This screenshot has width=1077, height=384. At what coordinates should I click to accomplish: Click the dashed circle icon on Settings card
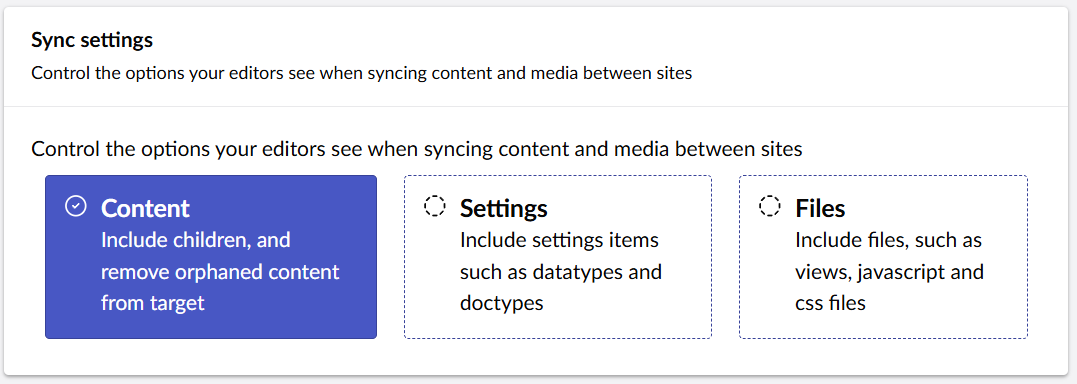click(434, 206)
